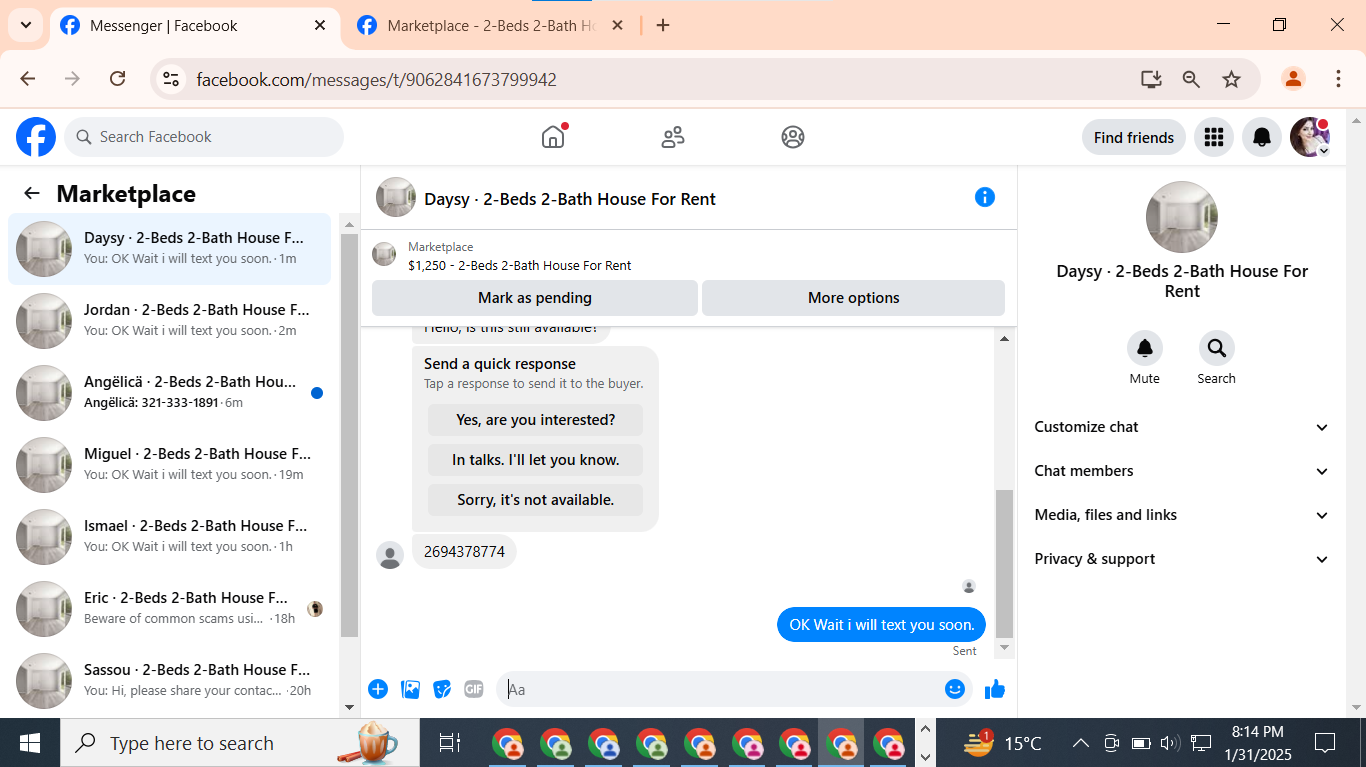The width and height of the screenshot is (1366, 767).
Task: Open Ismael's conversation
Action: click(170, 537)
